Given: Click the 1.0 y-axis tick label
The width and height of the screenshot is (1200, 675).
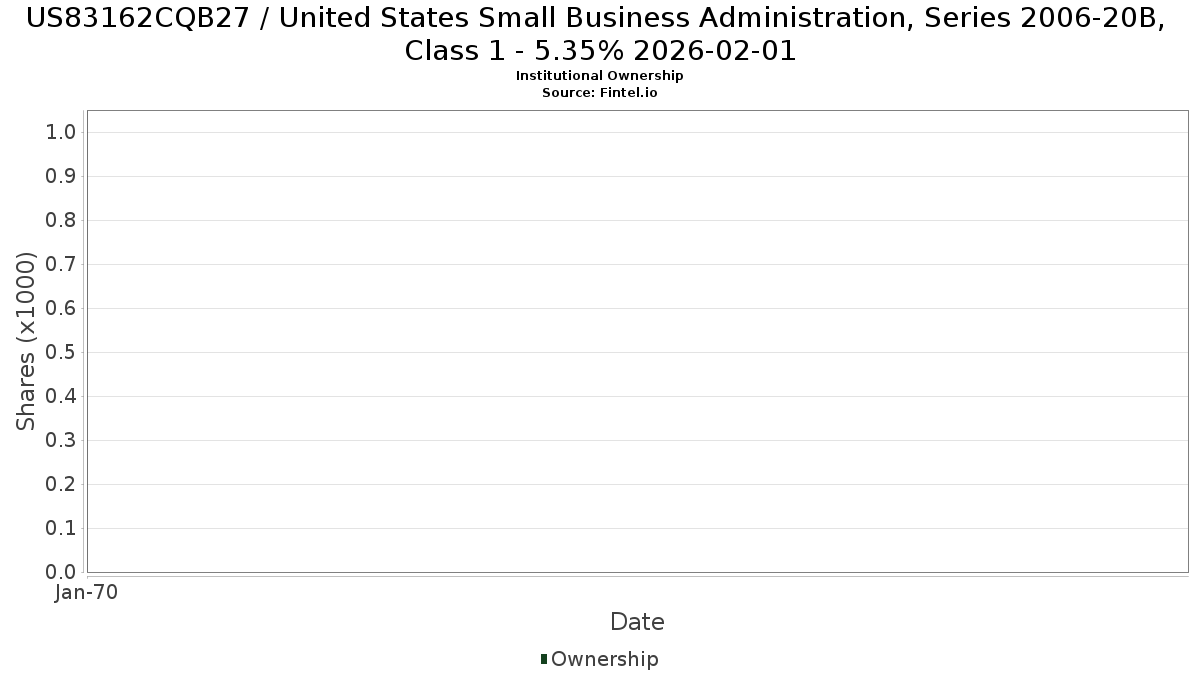Looking at the screenshot, I should click(x=62, y=133).
